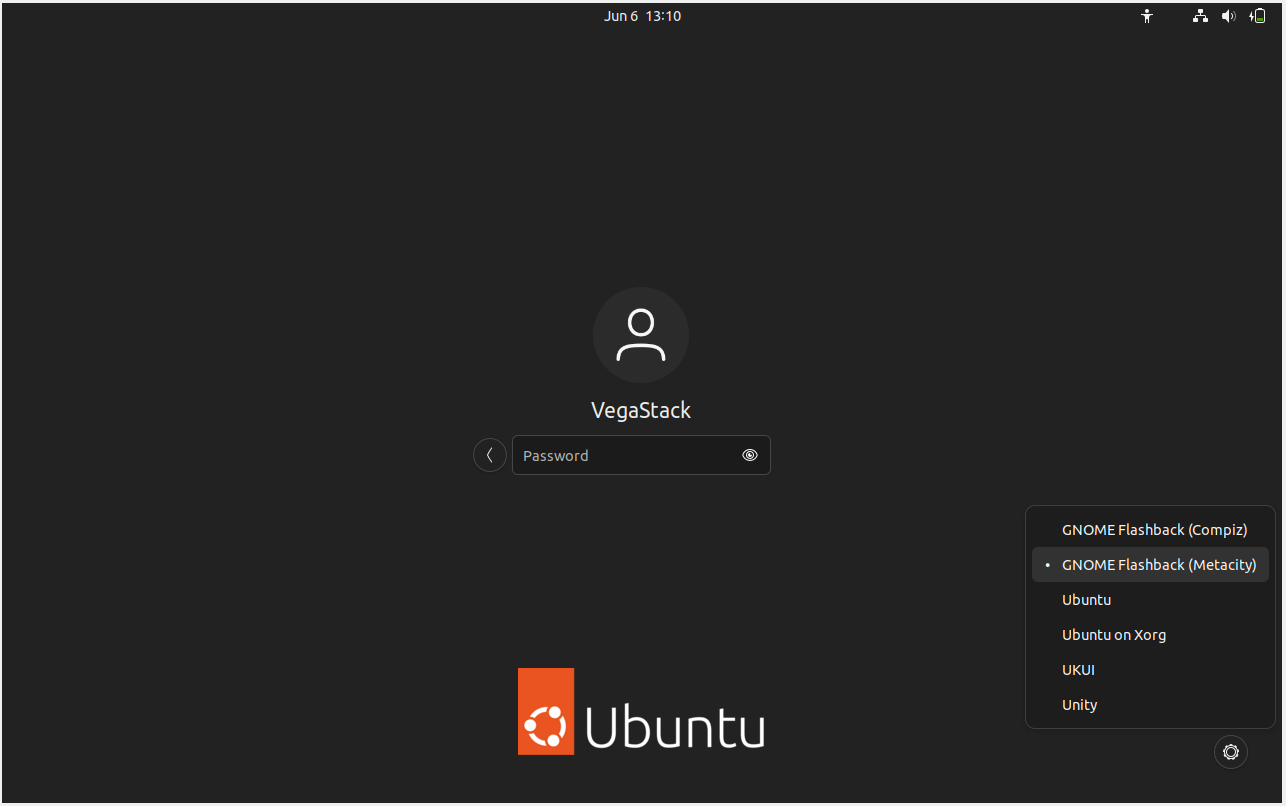Go back with the chevron button
Image resolution: width=1286 pixels, height=806 pixels.
click(490, 455)
